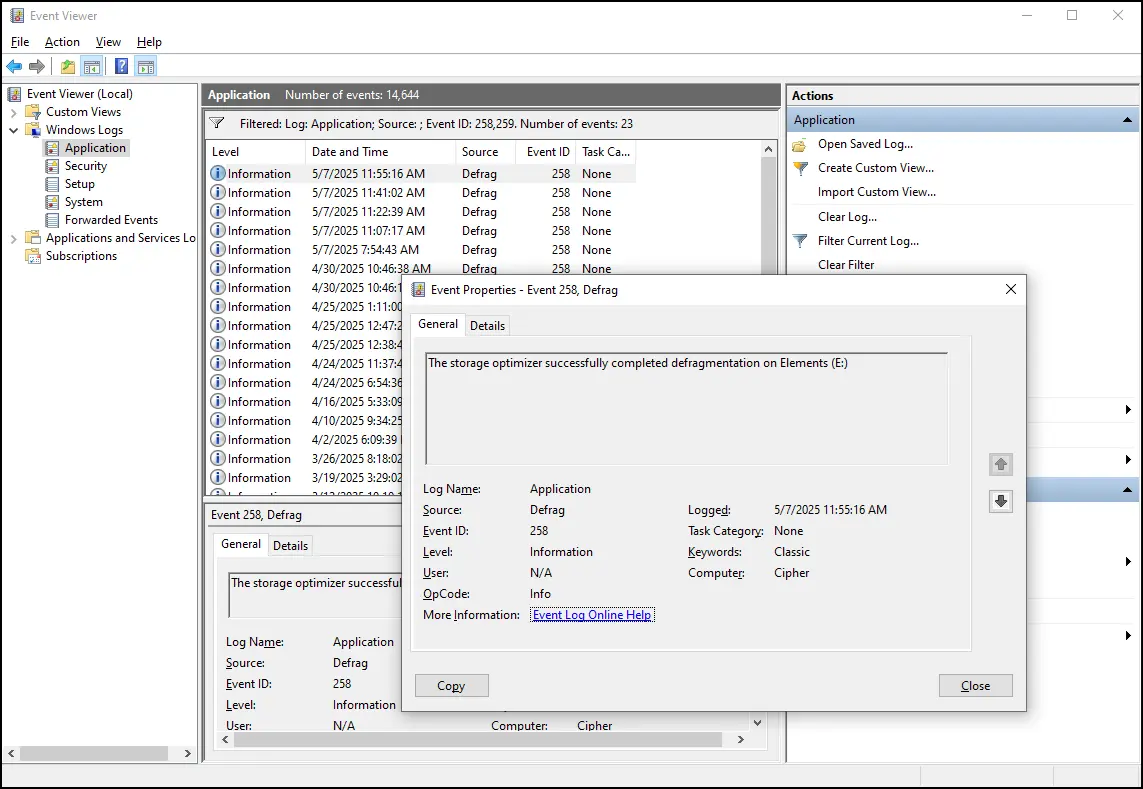
Task: Click the Create Custom View funnel icon
Action: click(798, 168)
